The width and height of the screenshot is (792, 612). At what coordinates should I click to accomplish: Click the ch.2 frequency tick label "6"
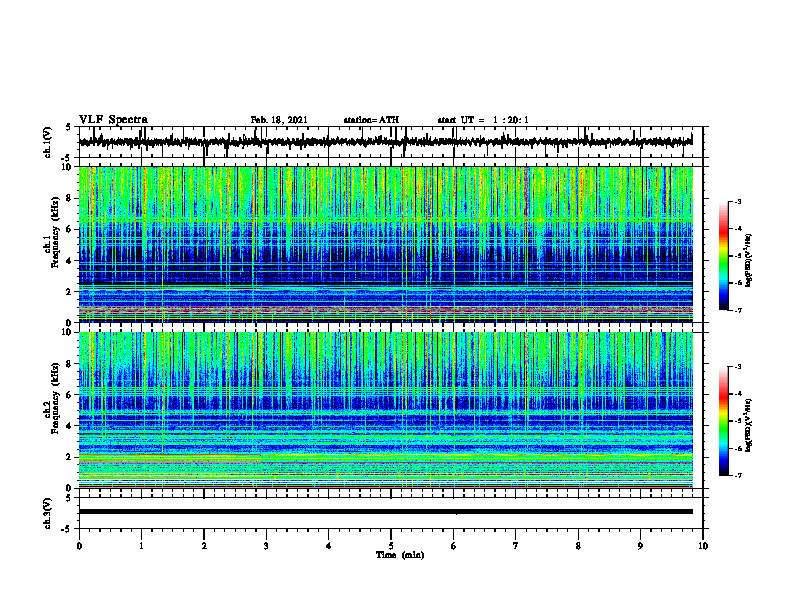point(70,395)
